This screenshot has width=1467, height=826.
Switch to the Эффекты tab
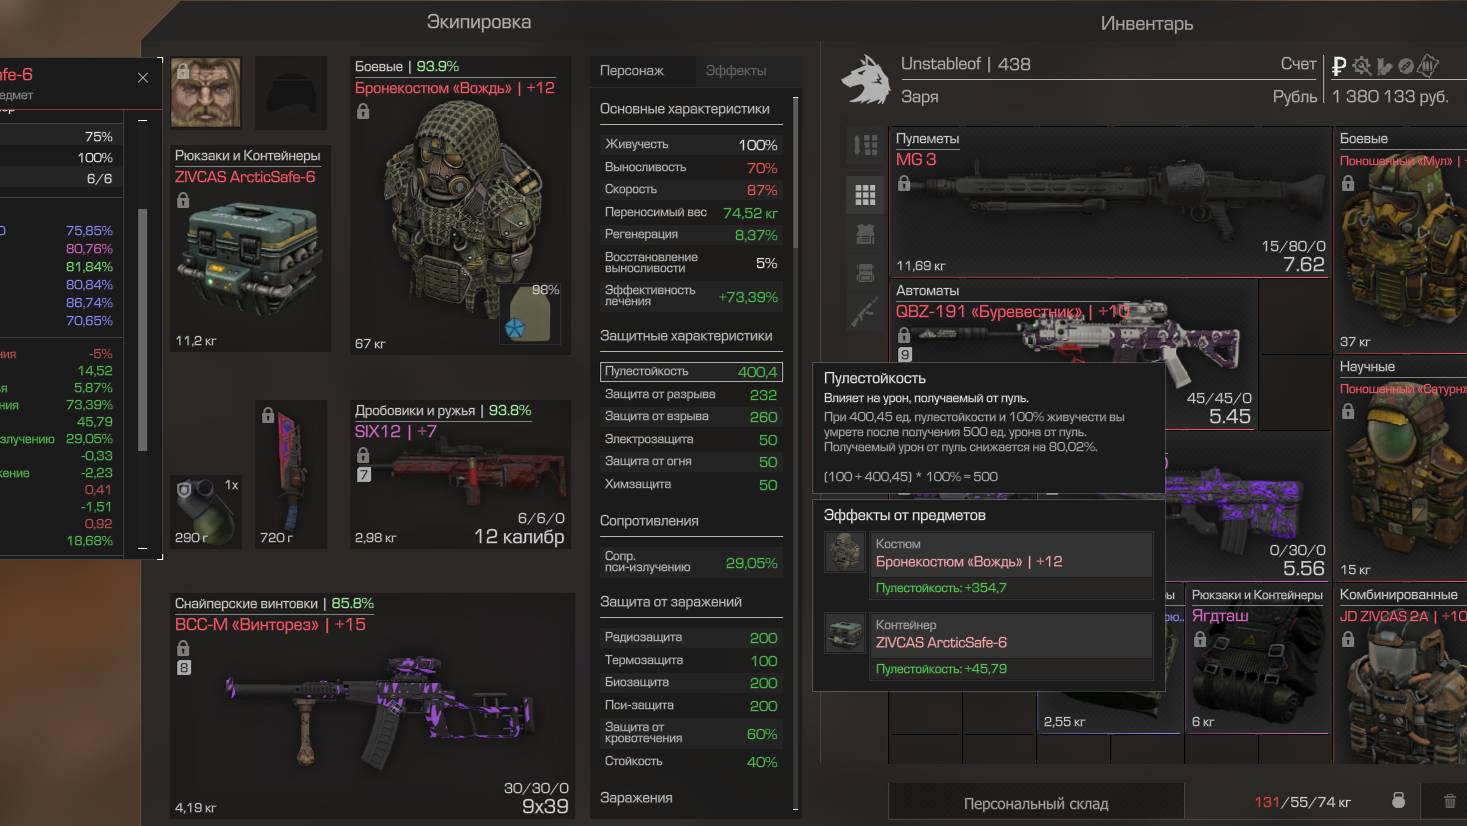tap(736, 70)
